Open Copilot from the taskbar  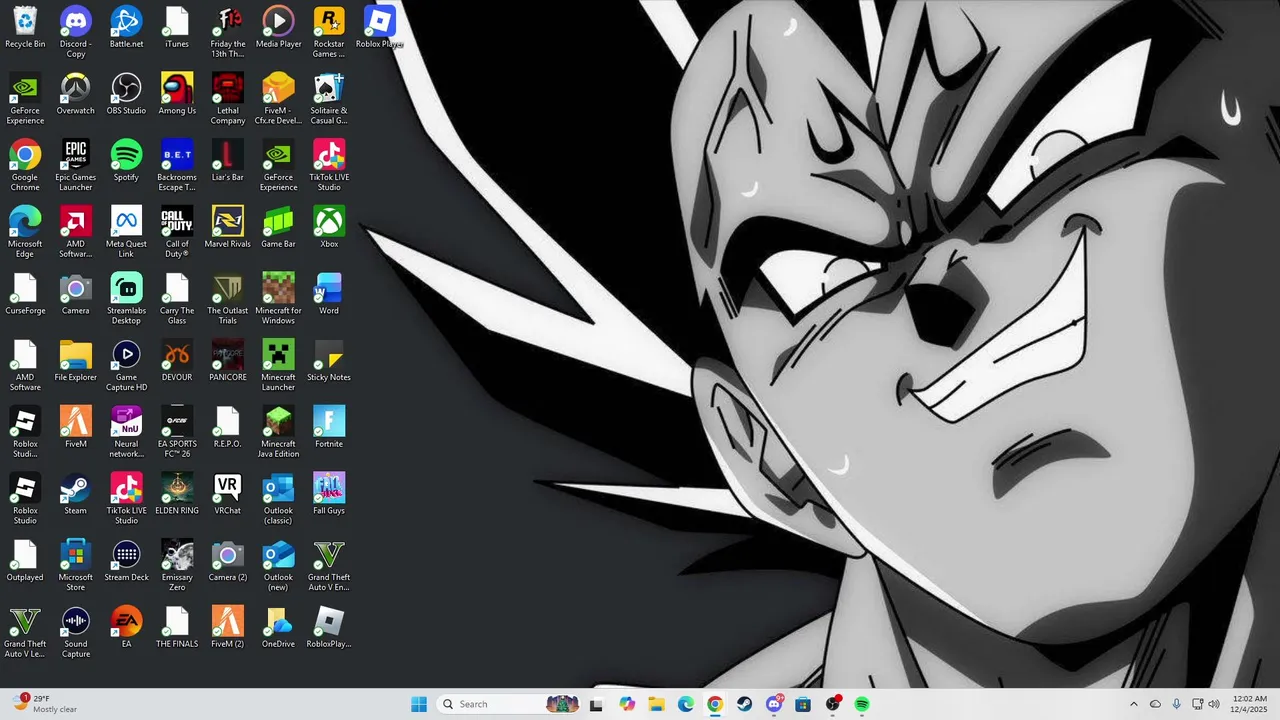(x=627, y=704)
